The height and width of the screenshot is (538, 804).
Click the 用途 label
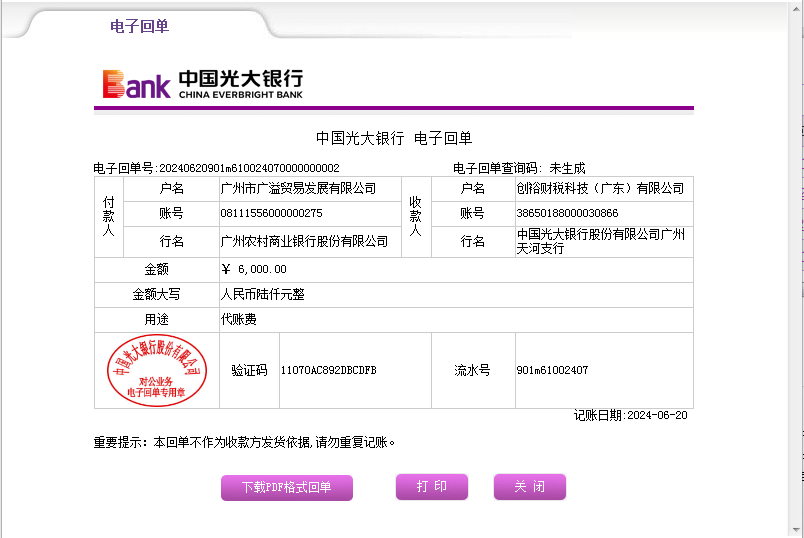156,320
